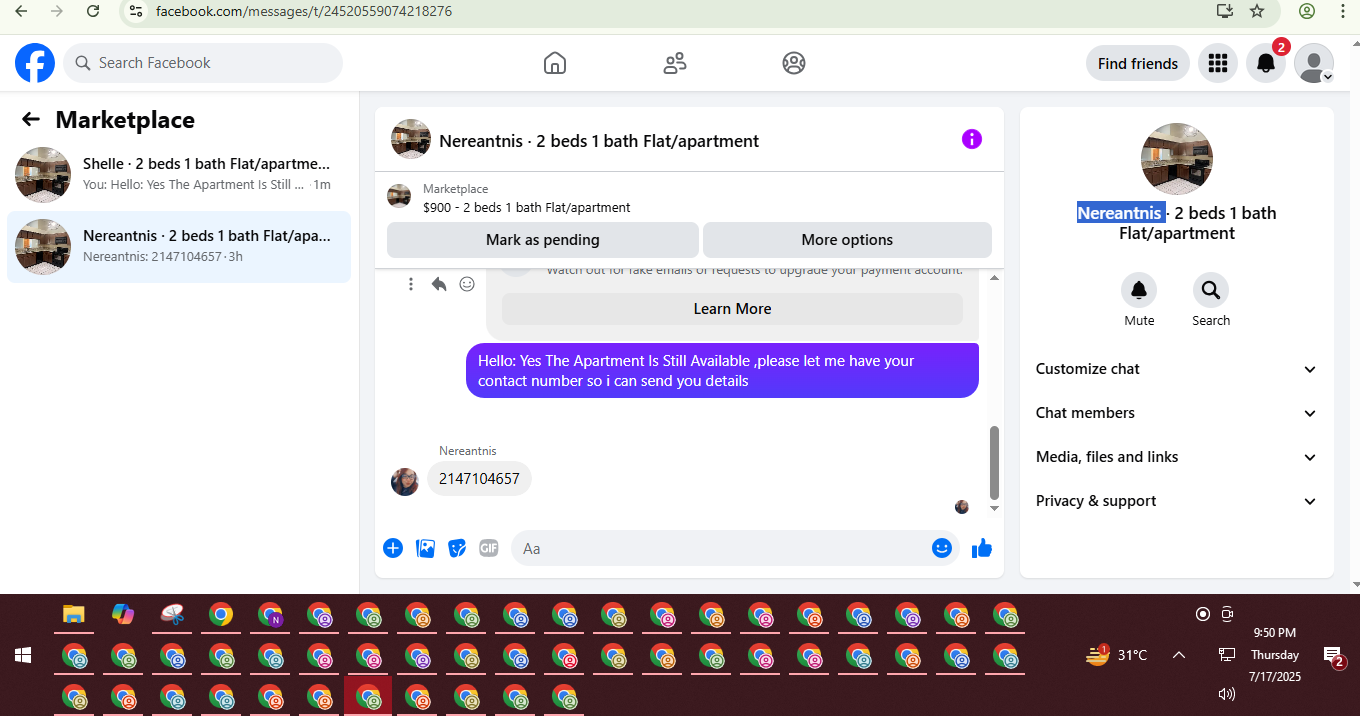Screen dimensions: 1360x716
Task: Expand the Chat members section
Action: [1176, 413]
